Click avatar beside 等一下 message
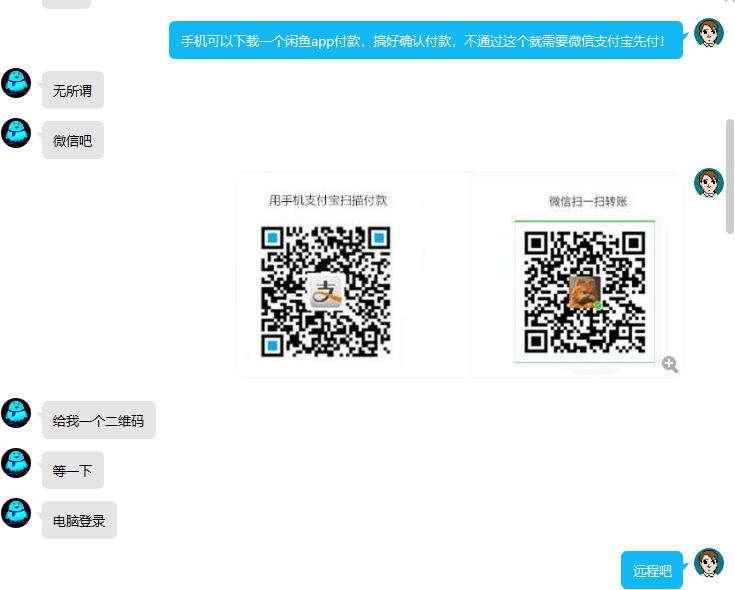 click(x=16, y=463)
